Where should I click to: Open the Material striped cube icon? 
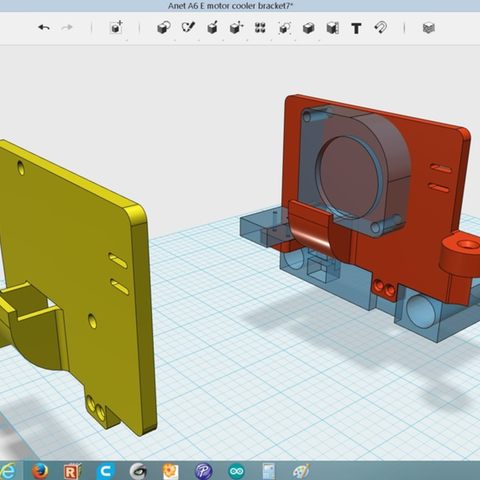429,28
